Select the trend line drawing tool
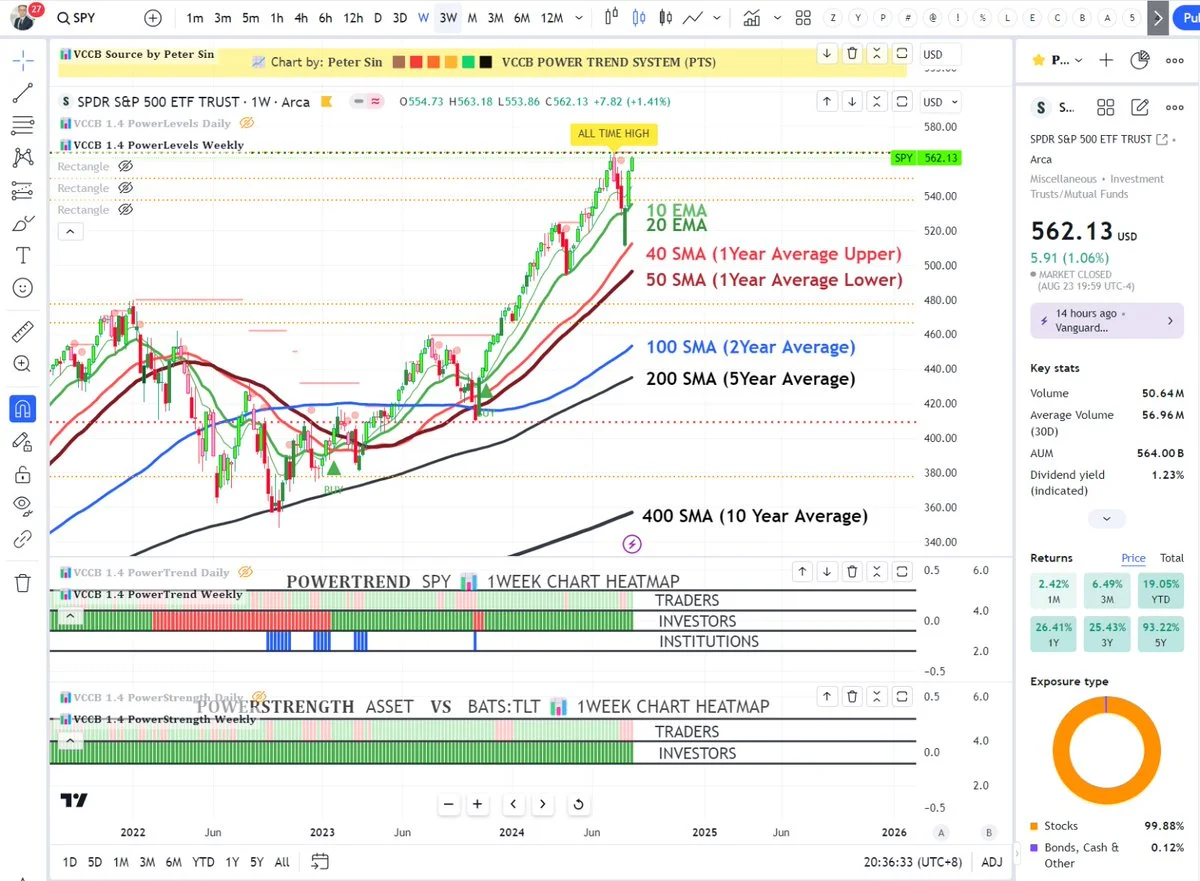Image resolution: width=1200 pixels, height=881 pixels. (x=23, y=93)
